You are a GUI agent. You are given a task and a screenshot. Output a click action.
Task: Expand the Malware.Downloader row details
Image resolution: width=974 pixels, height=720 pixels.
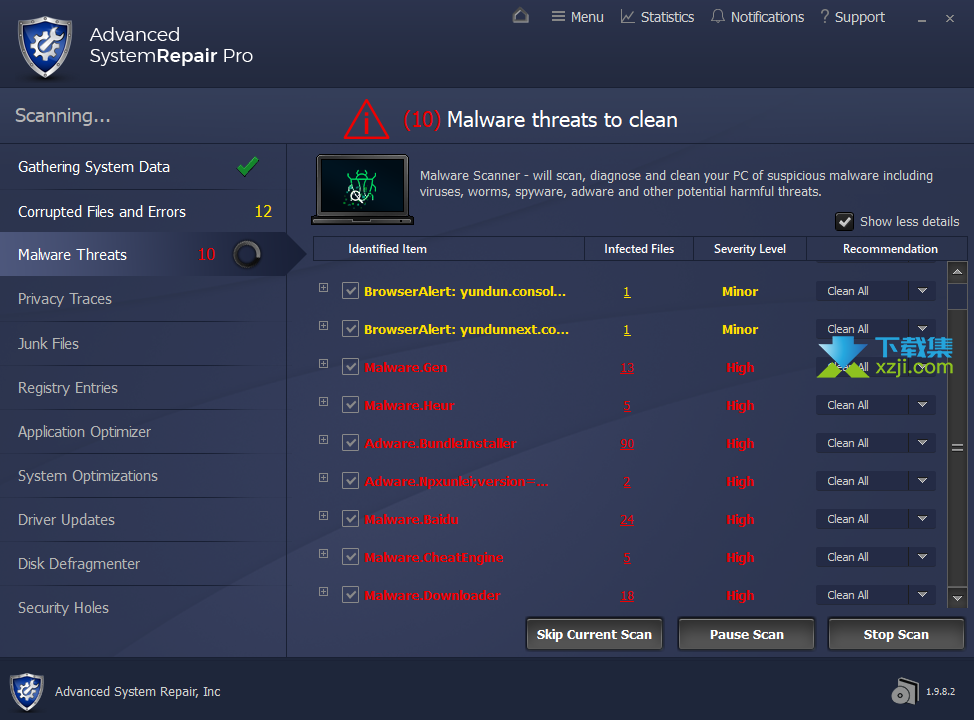pos(324,591)
